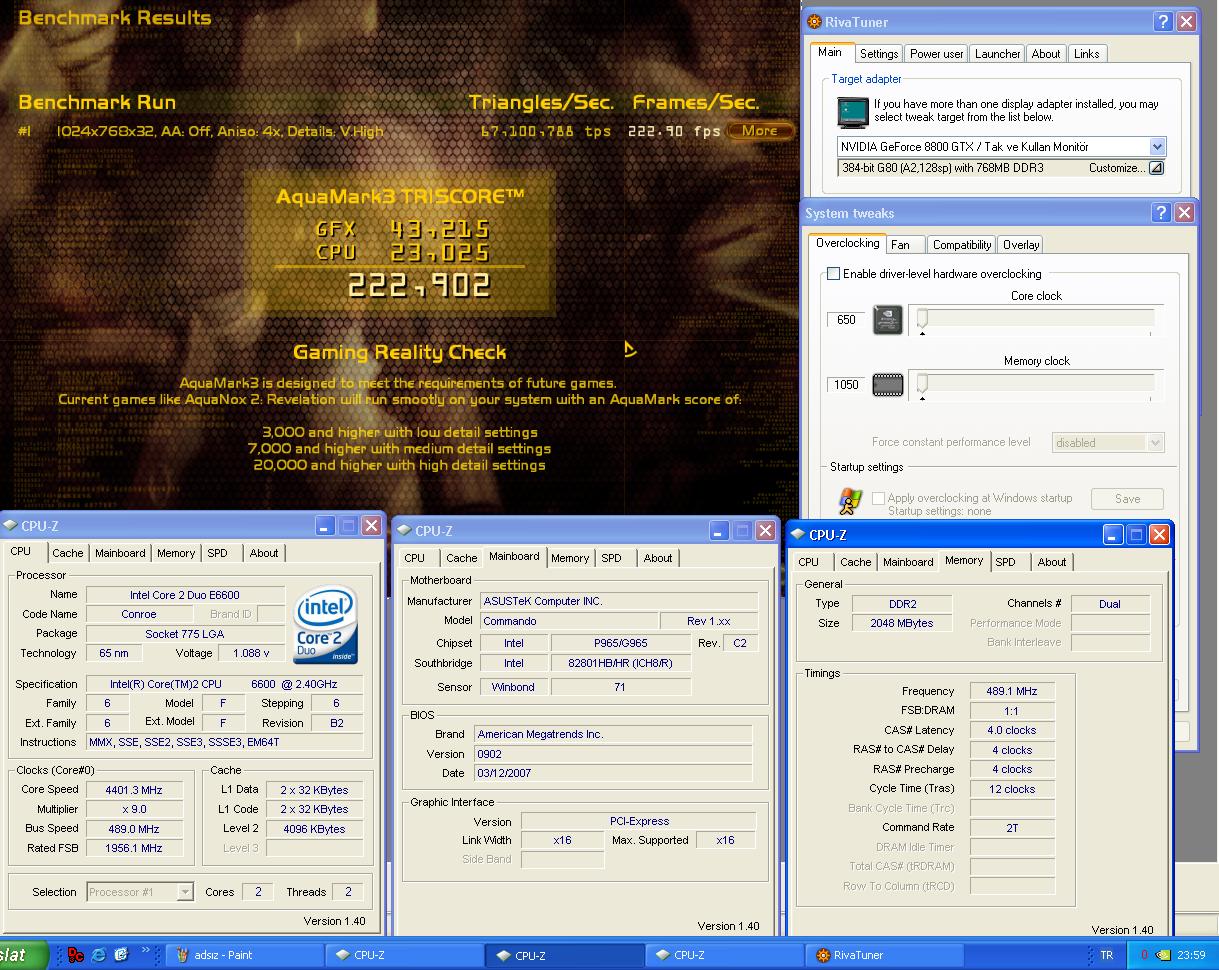The width and height of the screenshot is (1219, 970).
Task: Click memory frequency value 489.1 MHz
Action: [1012, 691]
